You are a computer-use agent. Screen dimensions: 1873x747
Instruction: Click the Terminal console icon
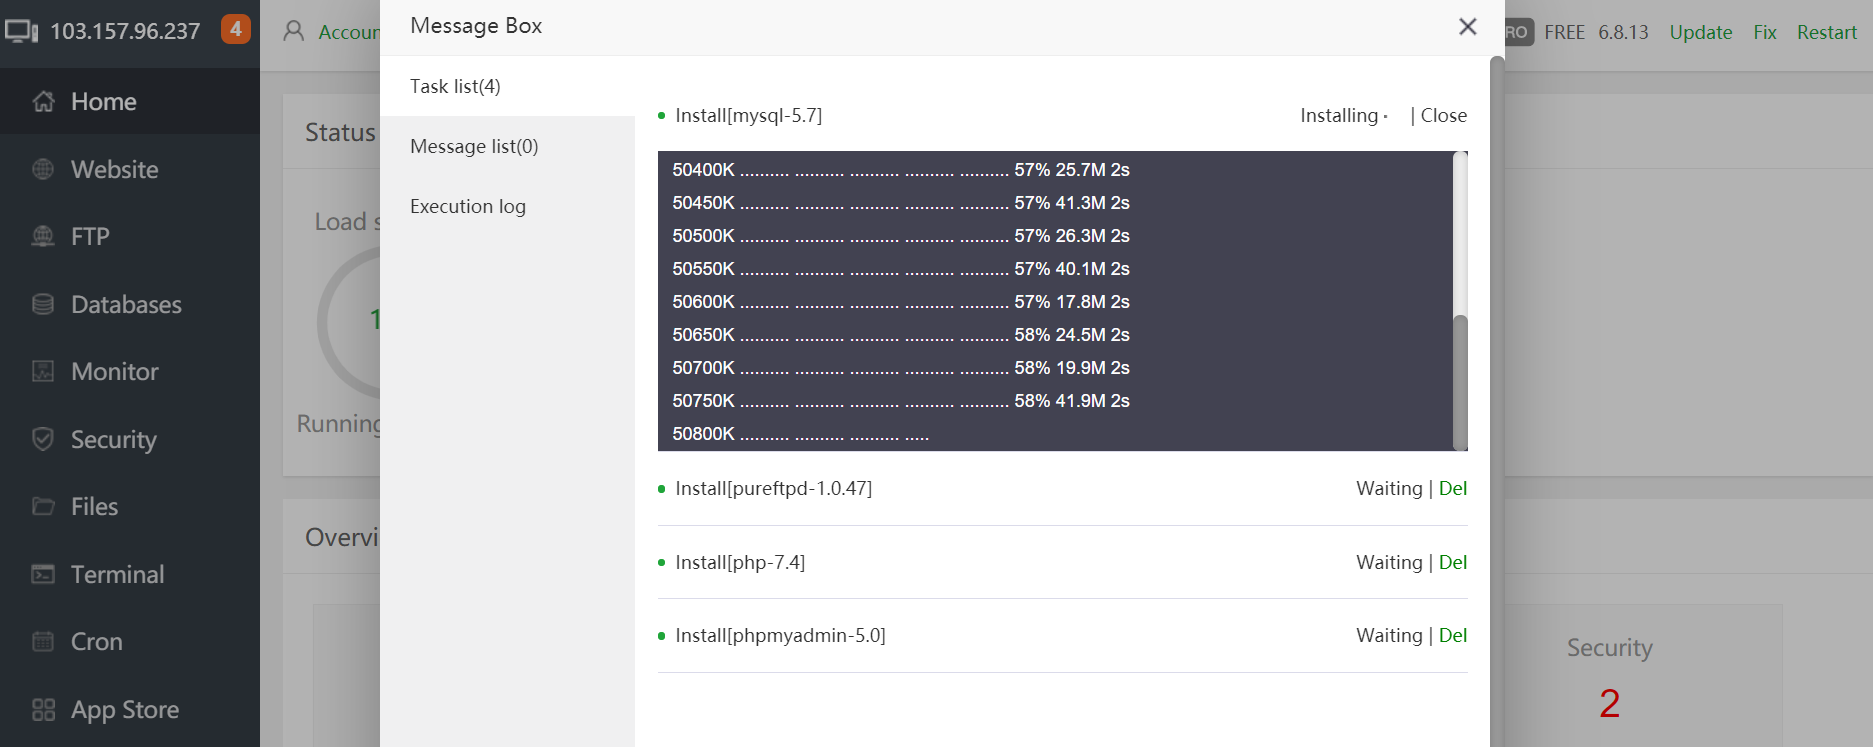43,574
